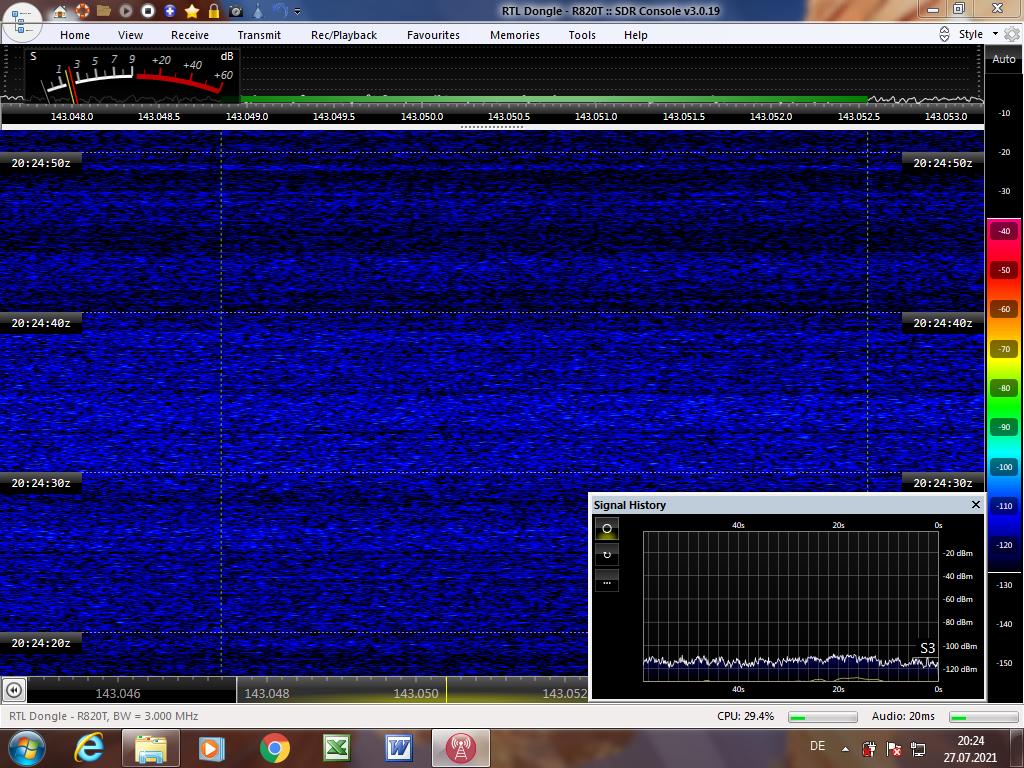Viewport: 1024px width, 768px height.
Task: Toggle the padlock lock icon
Action: tap(214, 11)
